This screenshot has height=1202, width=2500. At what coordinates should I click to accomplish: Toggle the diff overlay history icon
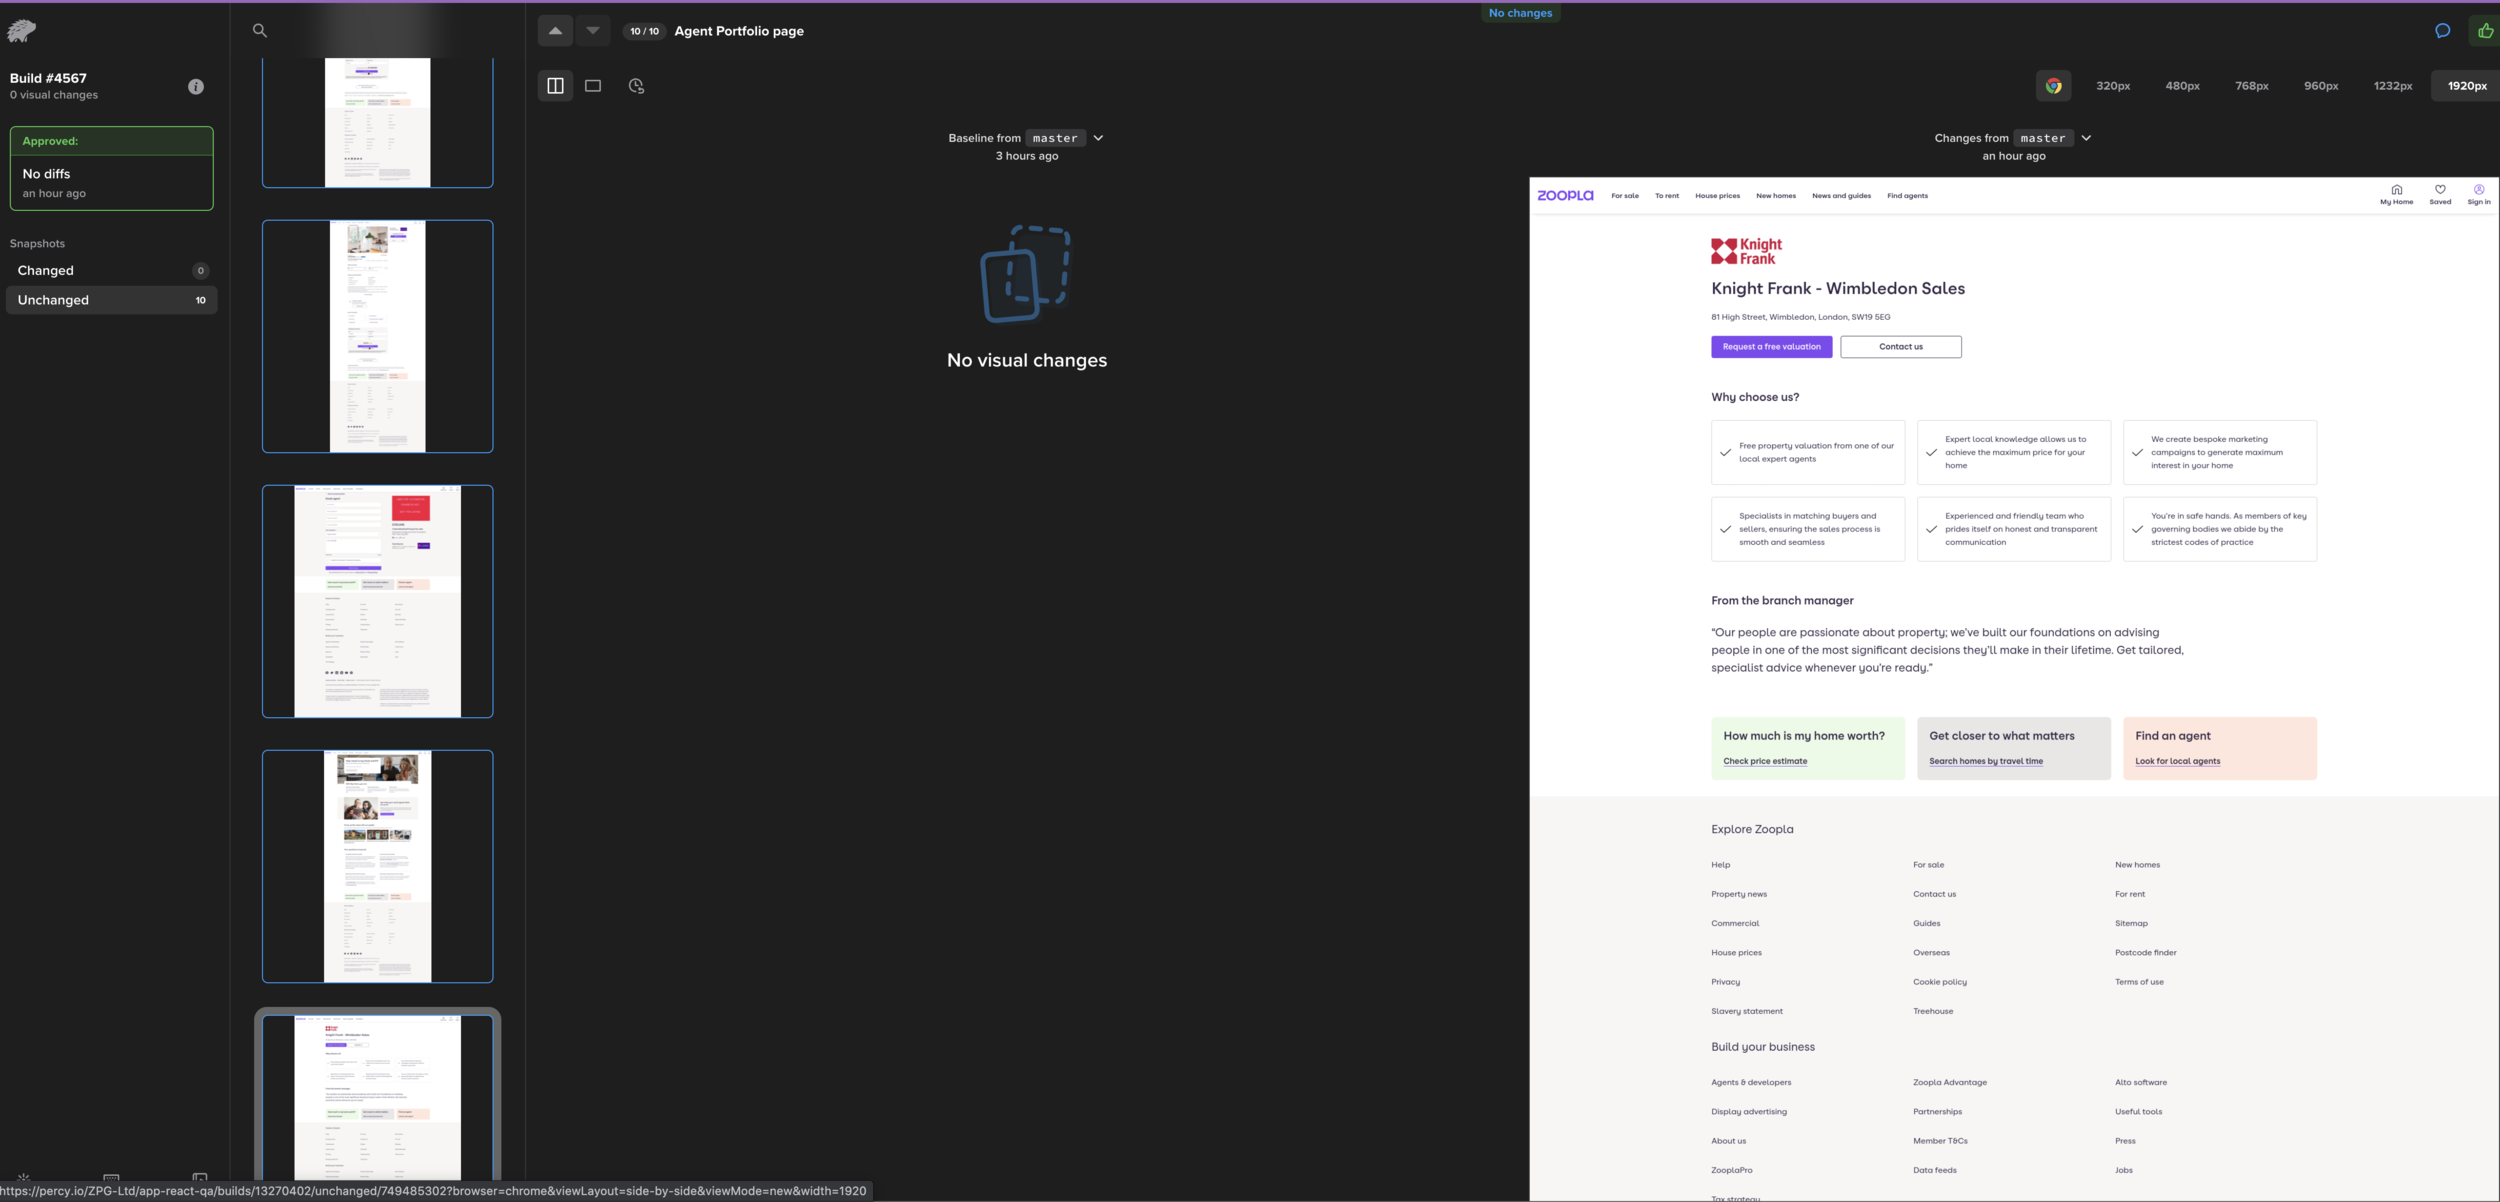636,86
